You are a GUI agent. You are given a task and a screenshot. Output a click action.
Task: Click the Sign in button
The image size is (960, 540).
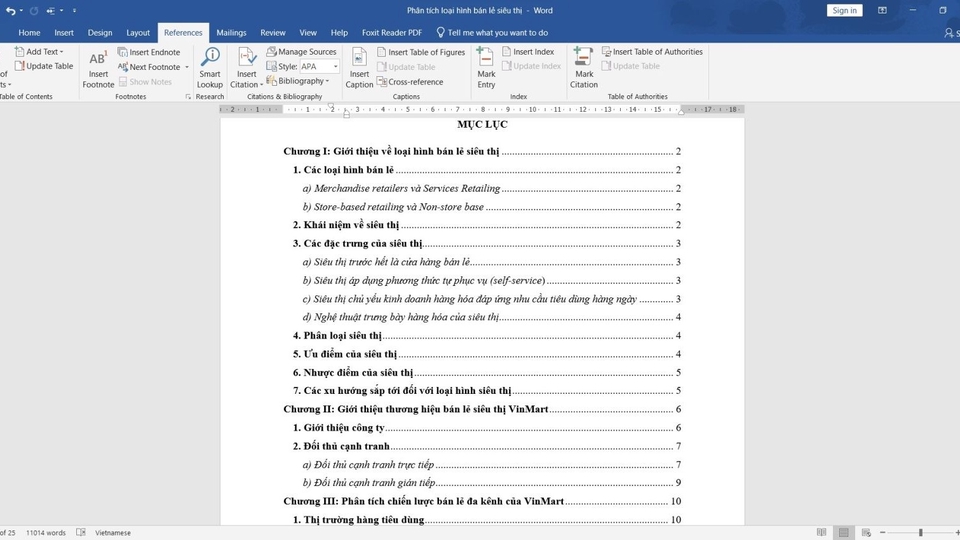(844, 10)
